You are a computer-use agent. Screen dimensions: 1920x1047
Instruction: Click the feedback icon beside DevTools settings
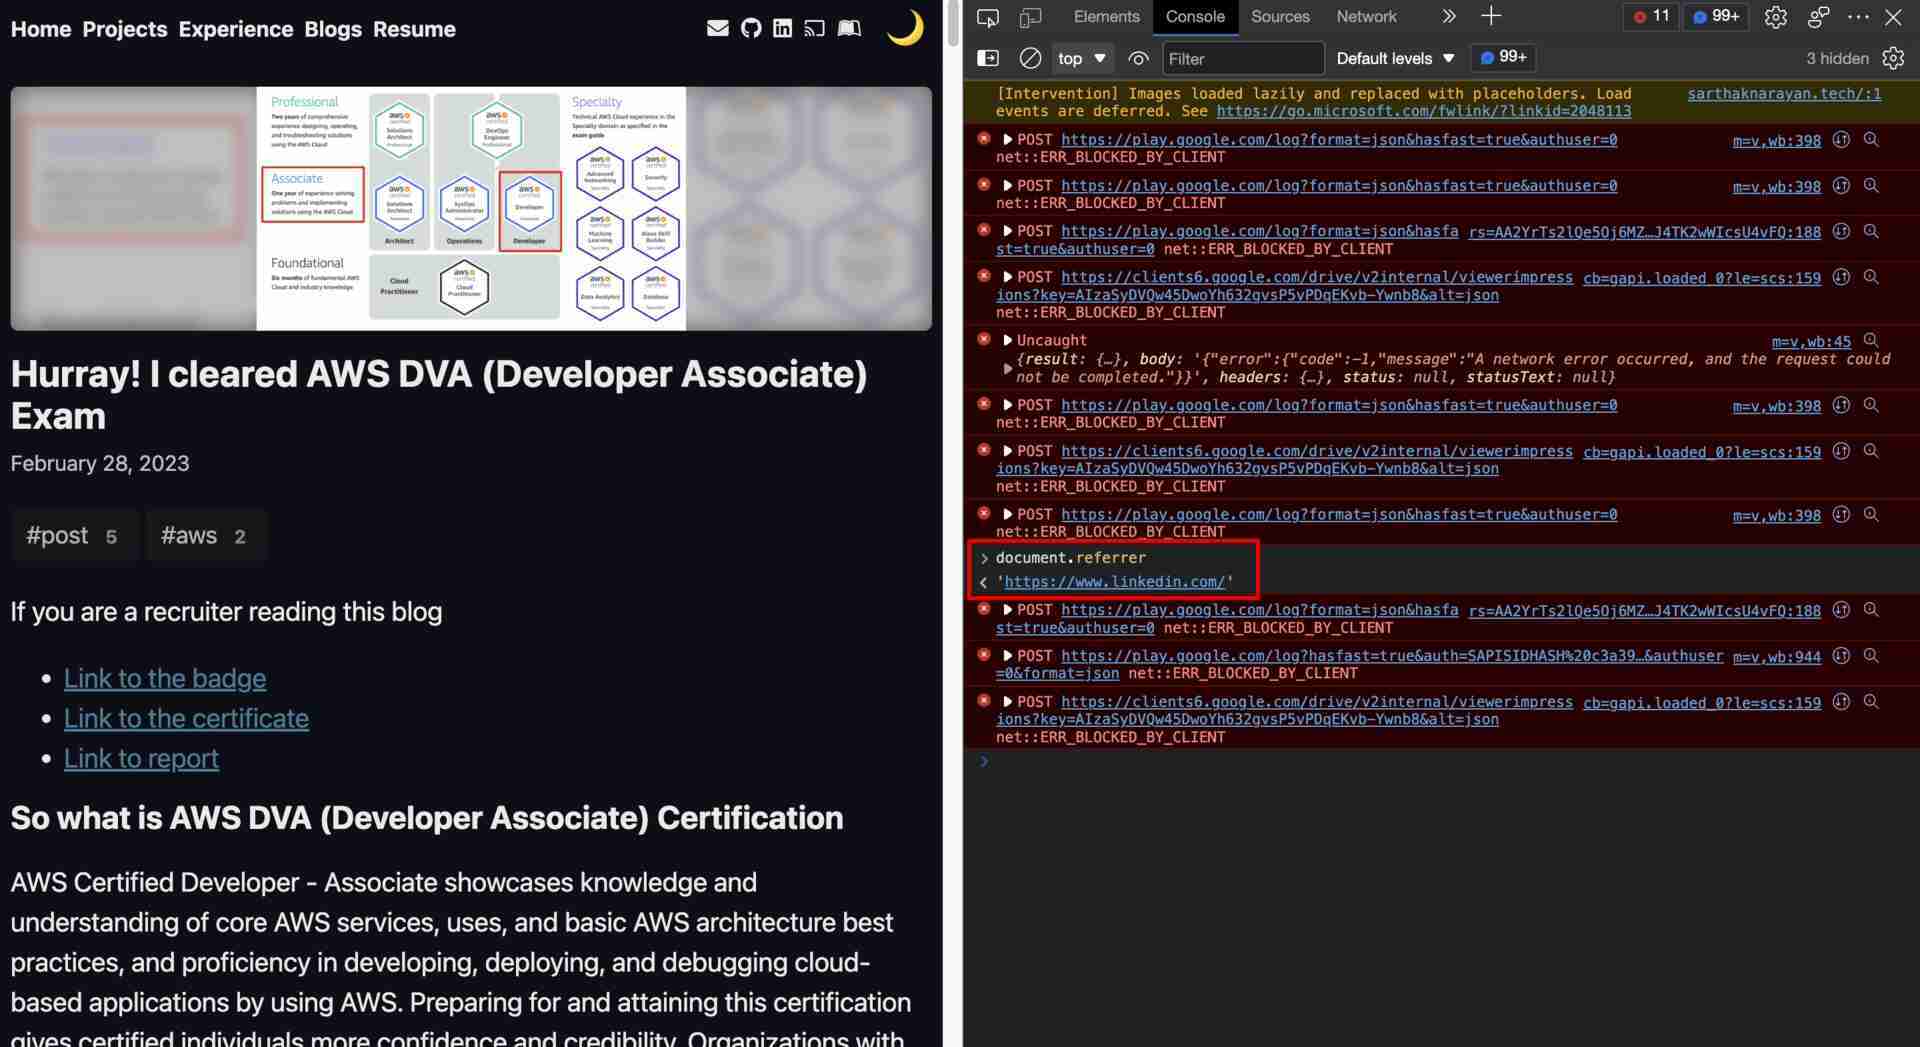1818,17
